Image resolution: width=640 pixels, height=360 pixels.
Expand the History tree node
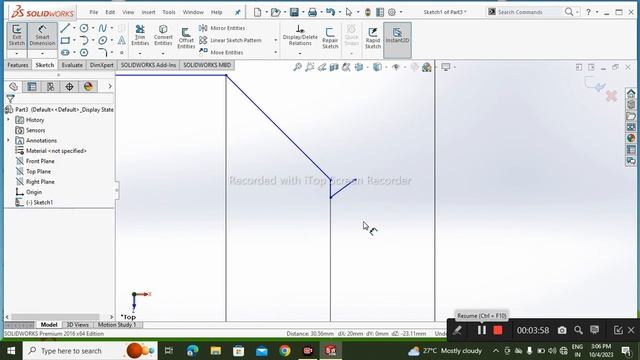pyautogui.click(x=8, y=120)
